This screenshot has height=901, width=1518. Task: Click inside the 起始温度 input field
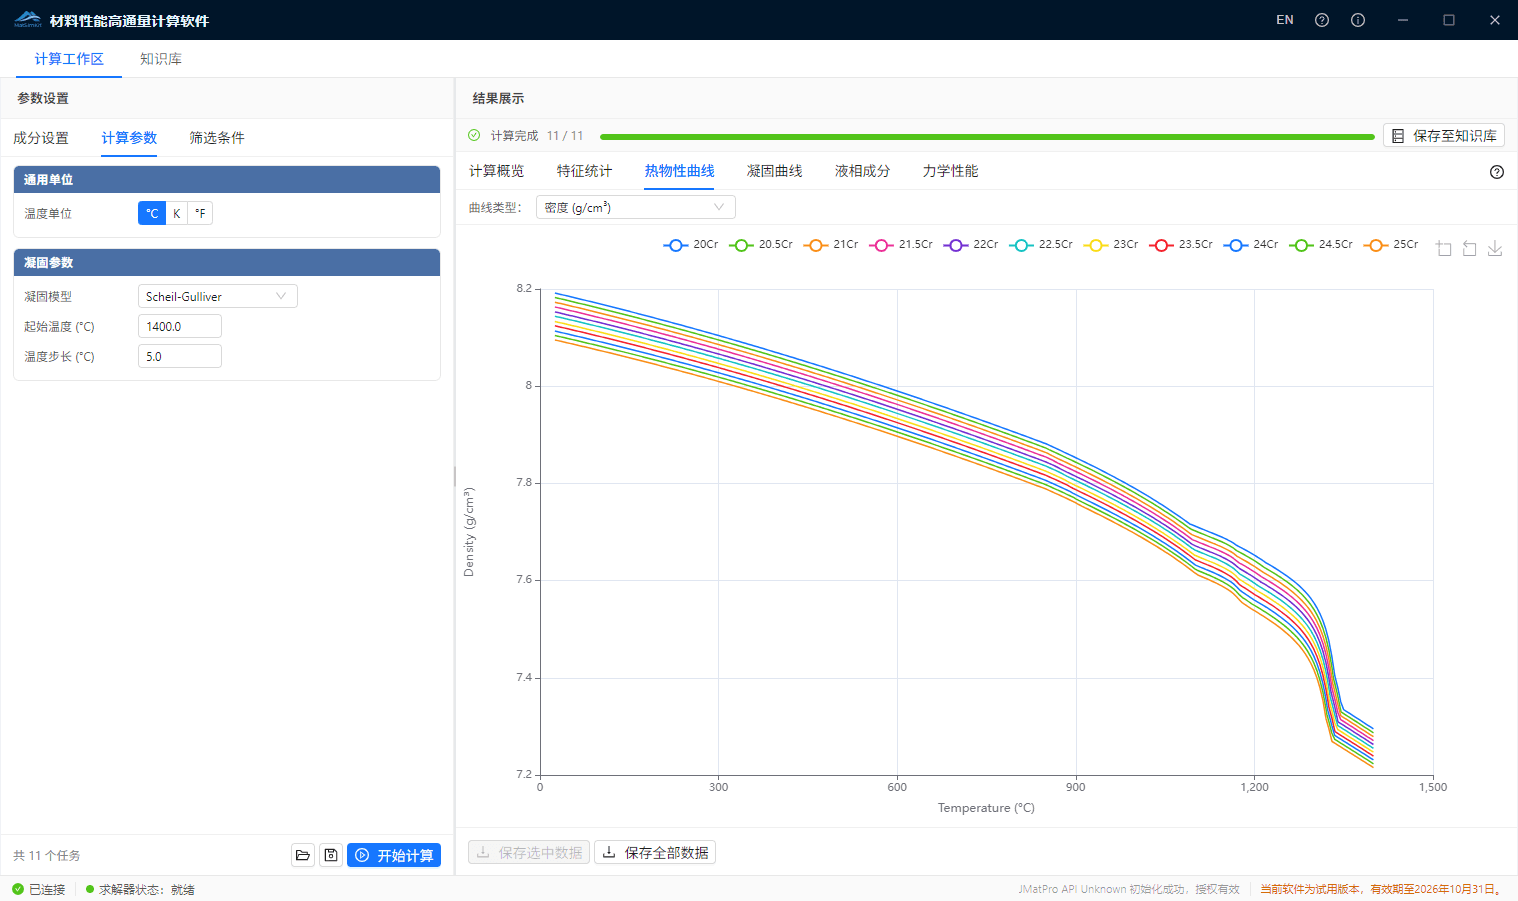180,325
